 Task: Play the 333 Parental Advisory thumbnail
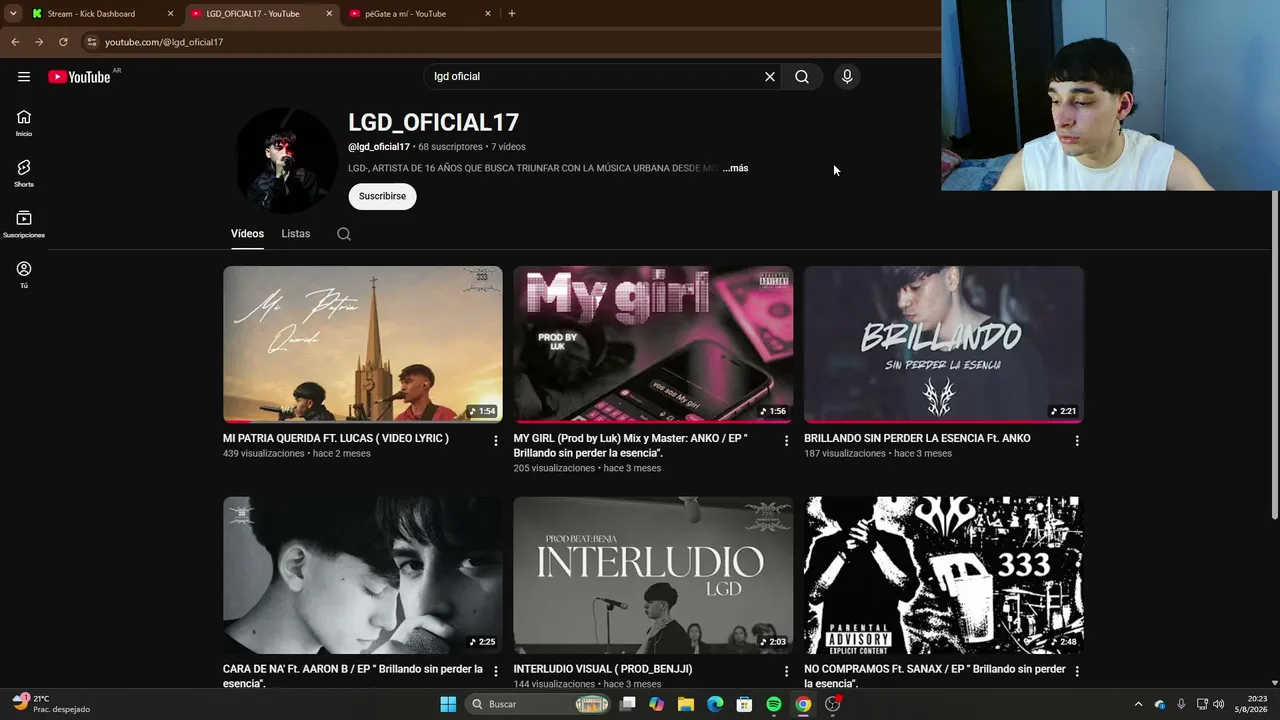pos(944,575)
